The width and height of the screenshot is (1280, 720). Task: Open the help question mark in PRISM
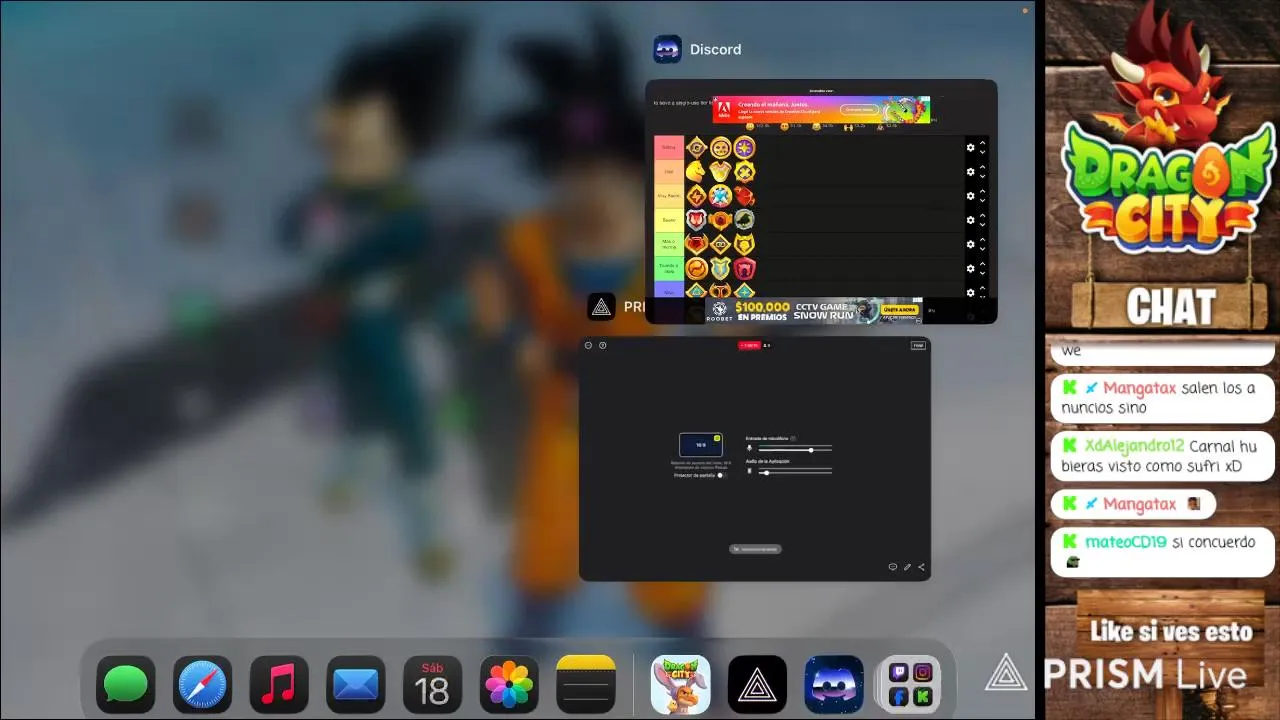pyautogui.click(x=603, y=345)
